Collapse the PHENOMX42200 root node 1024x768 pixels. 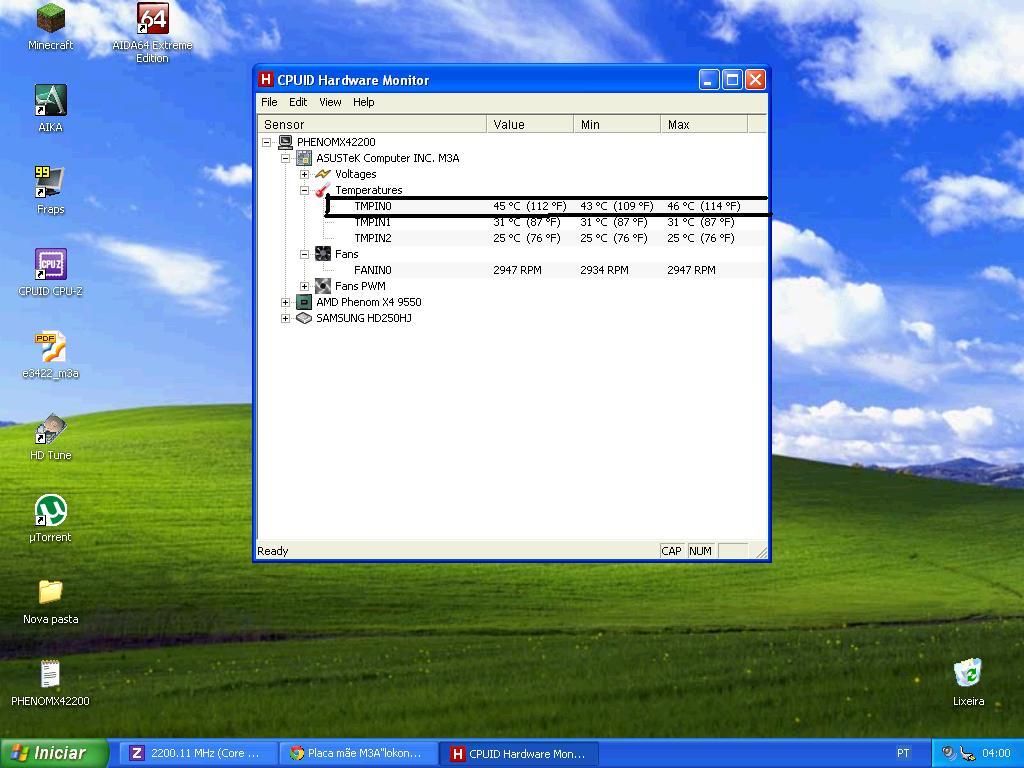coord(266,142)
